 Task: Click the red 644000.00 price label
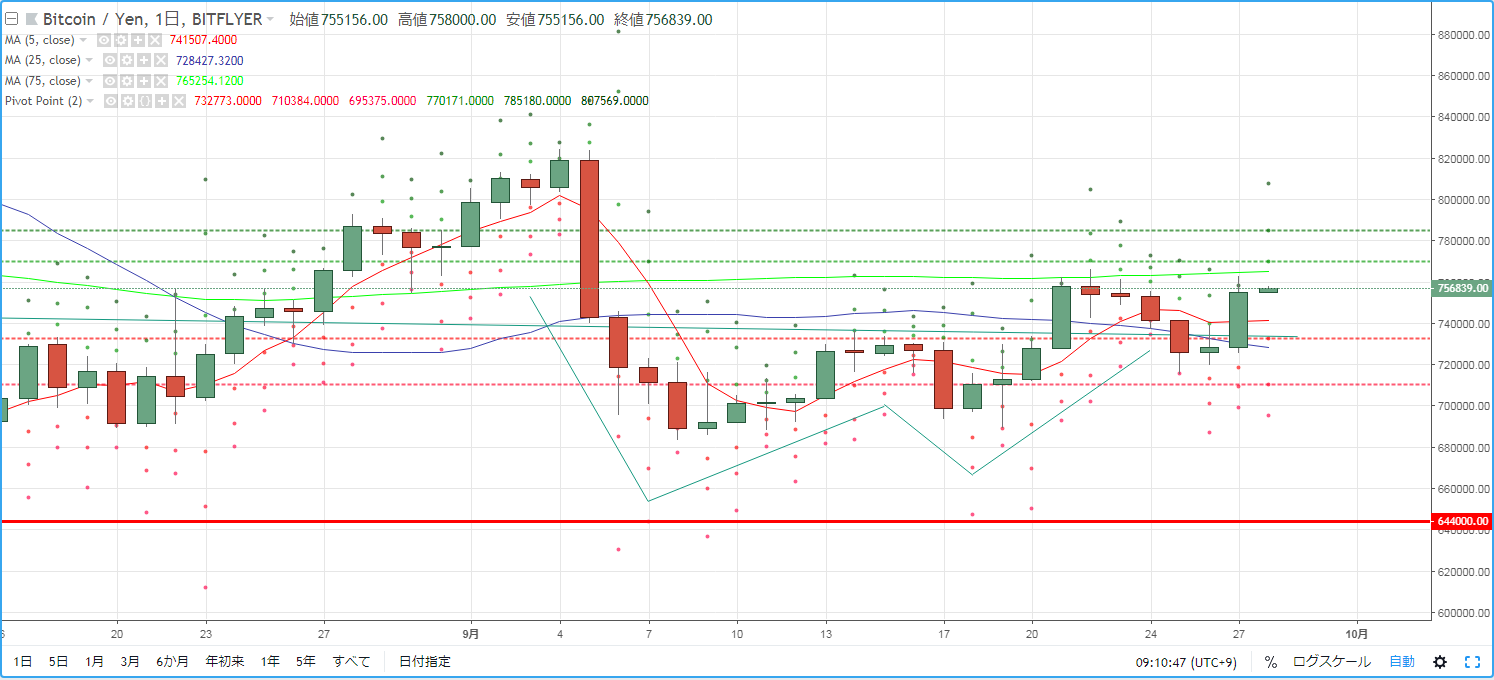click(x=1463, y=521)
